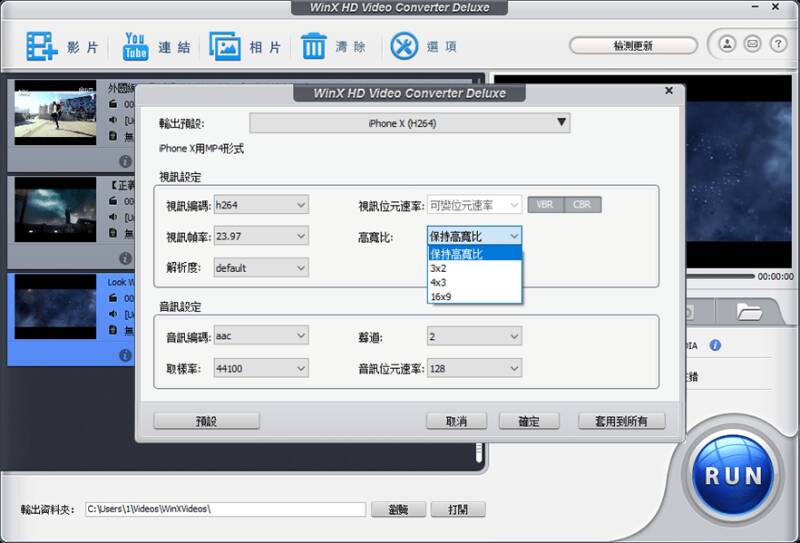Click the info icon of second video
The height and width of the screenshot is (543, 800).
point(126,258)
